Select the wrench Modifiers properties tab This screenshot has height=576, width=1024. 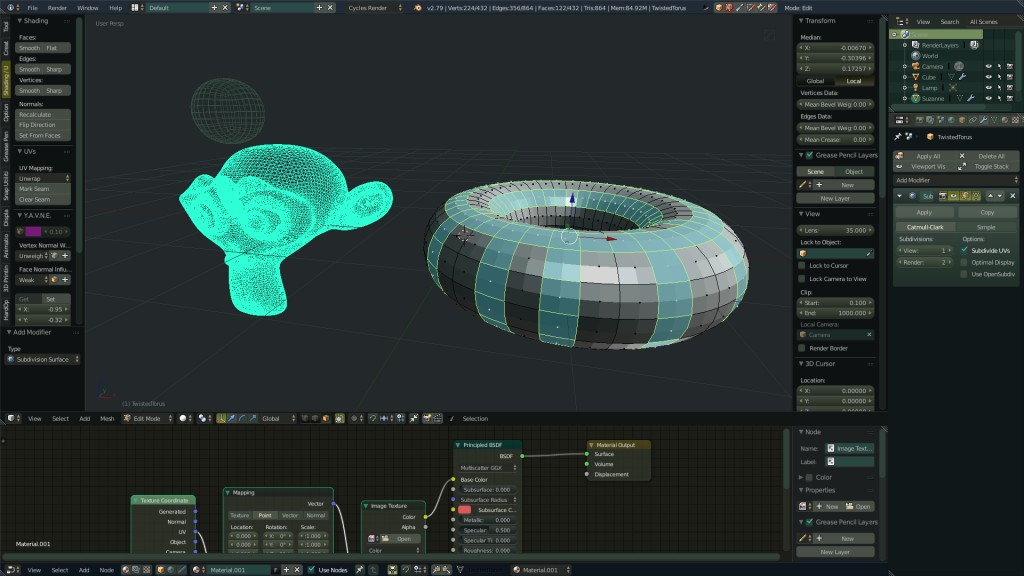click(984, 120)
